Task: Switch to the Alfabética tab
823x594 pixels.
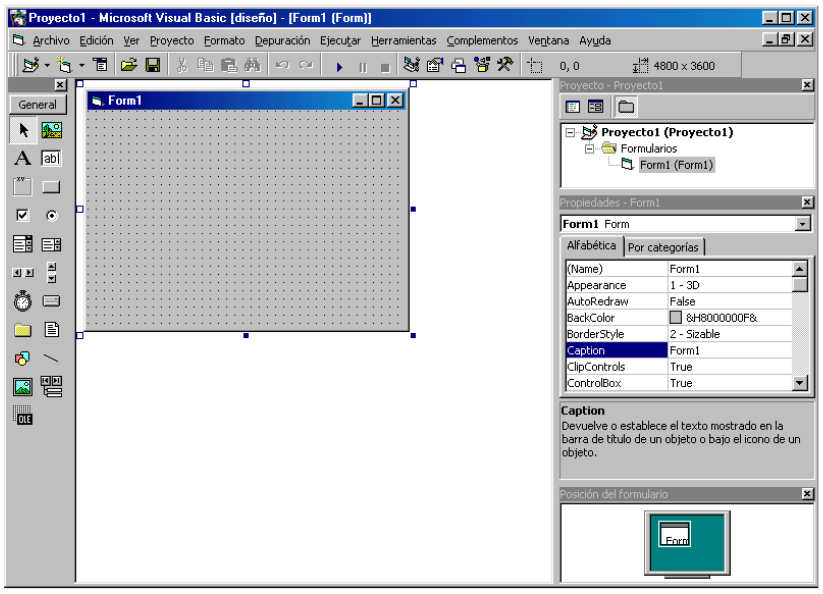Action: 592,246
